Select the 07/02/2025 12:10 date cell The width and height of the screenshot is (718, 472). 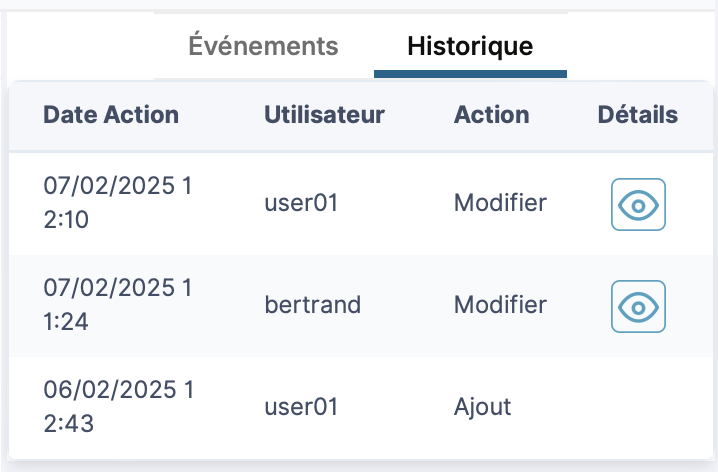coord(117,203)
